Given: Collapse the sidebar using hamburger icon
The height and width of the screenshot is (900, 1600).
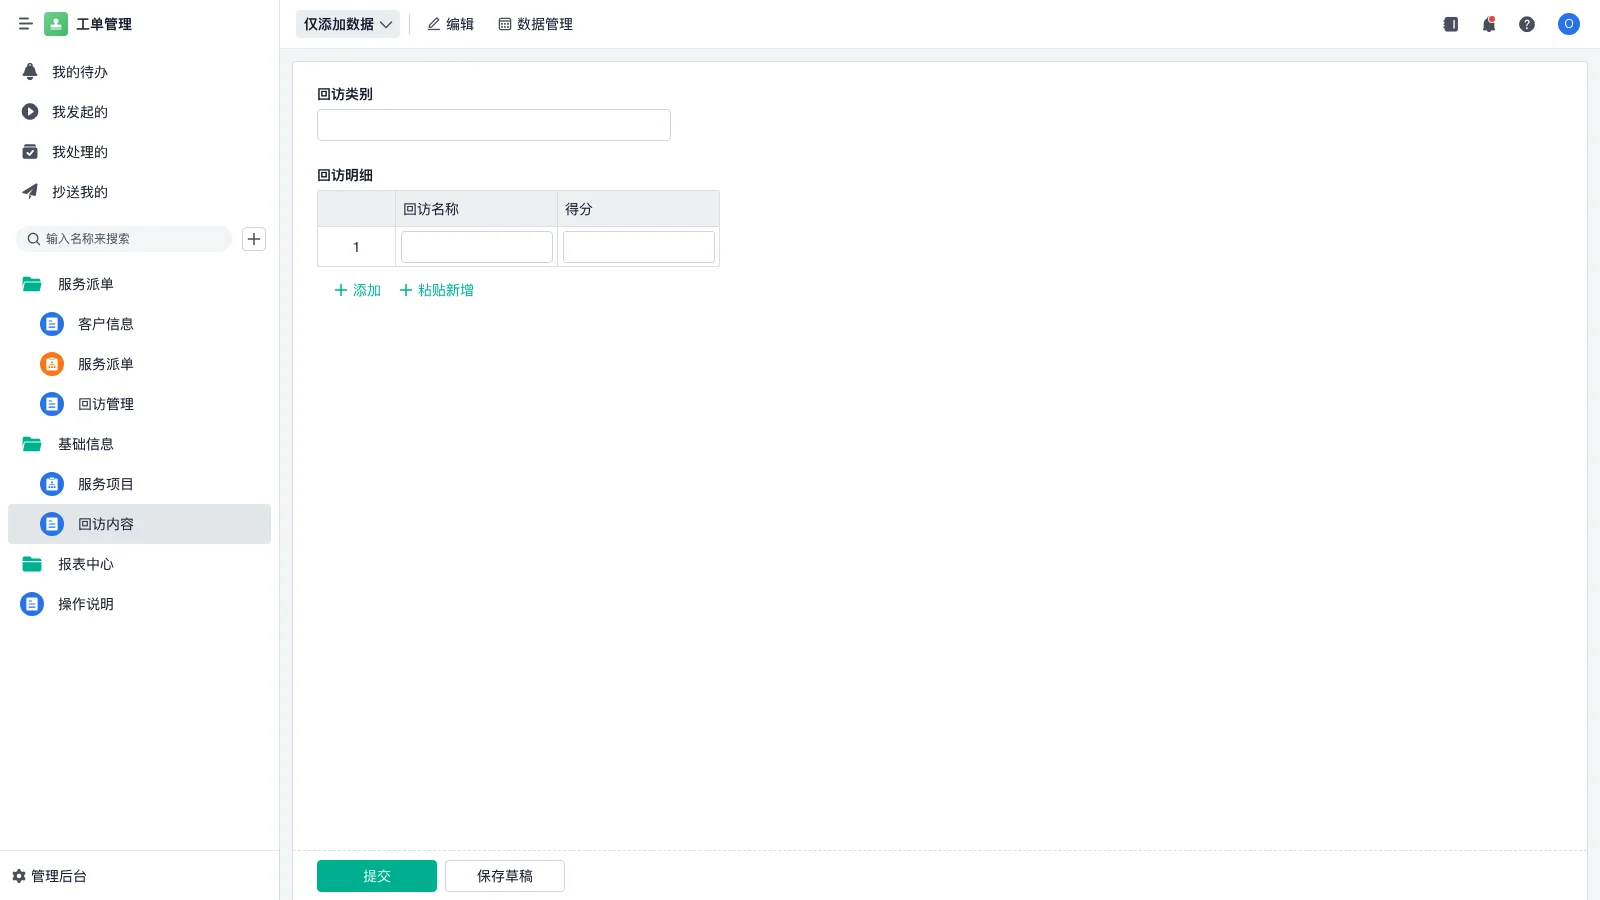Looking at the screenshot, I should 25,24.
